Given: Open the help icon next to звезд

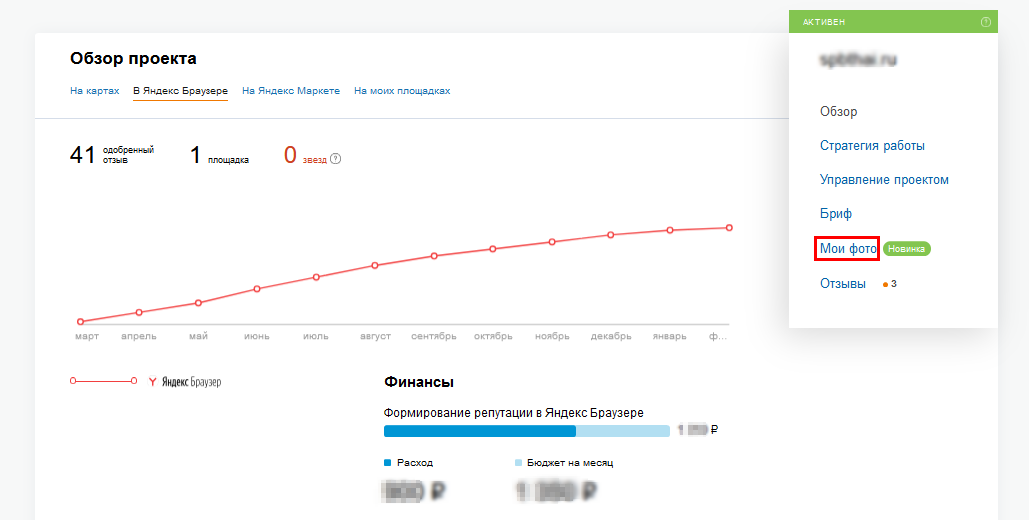Looking at the screenshot, I should 335,159.
